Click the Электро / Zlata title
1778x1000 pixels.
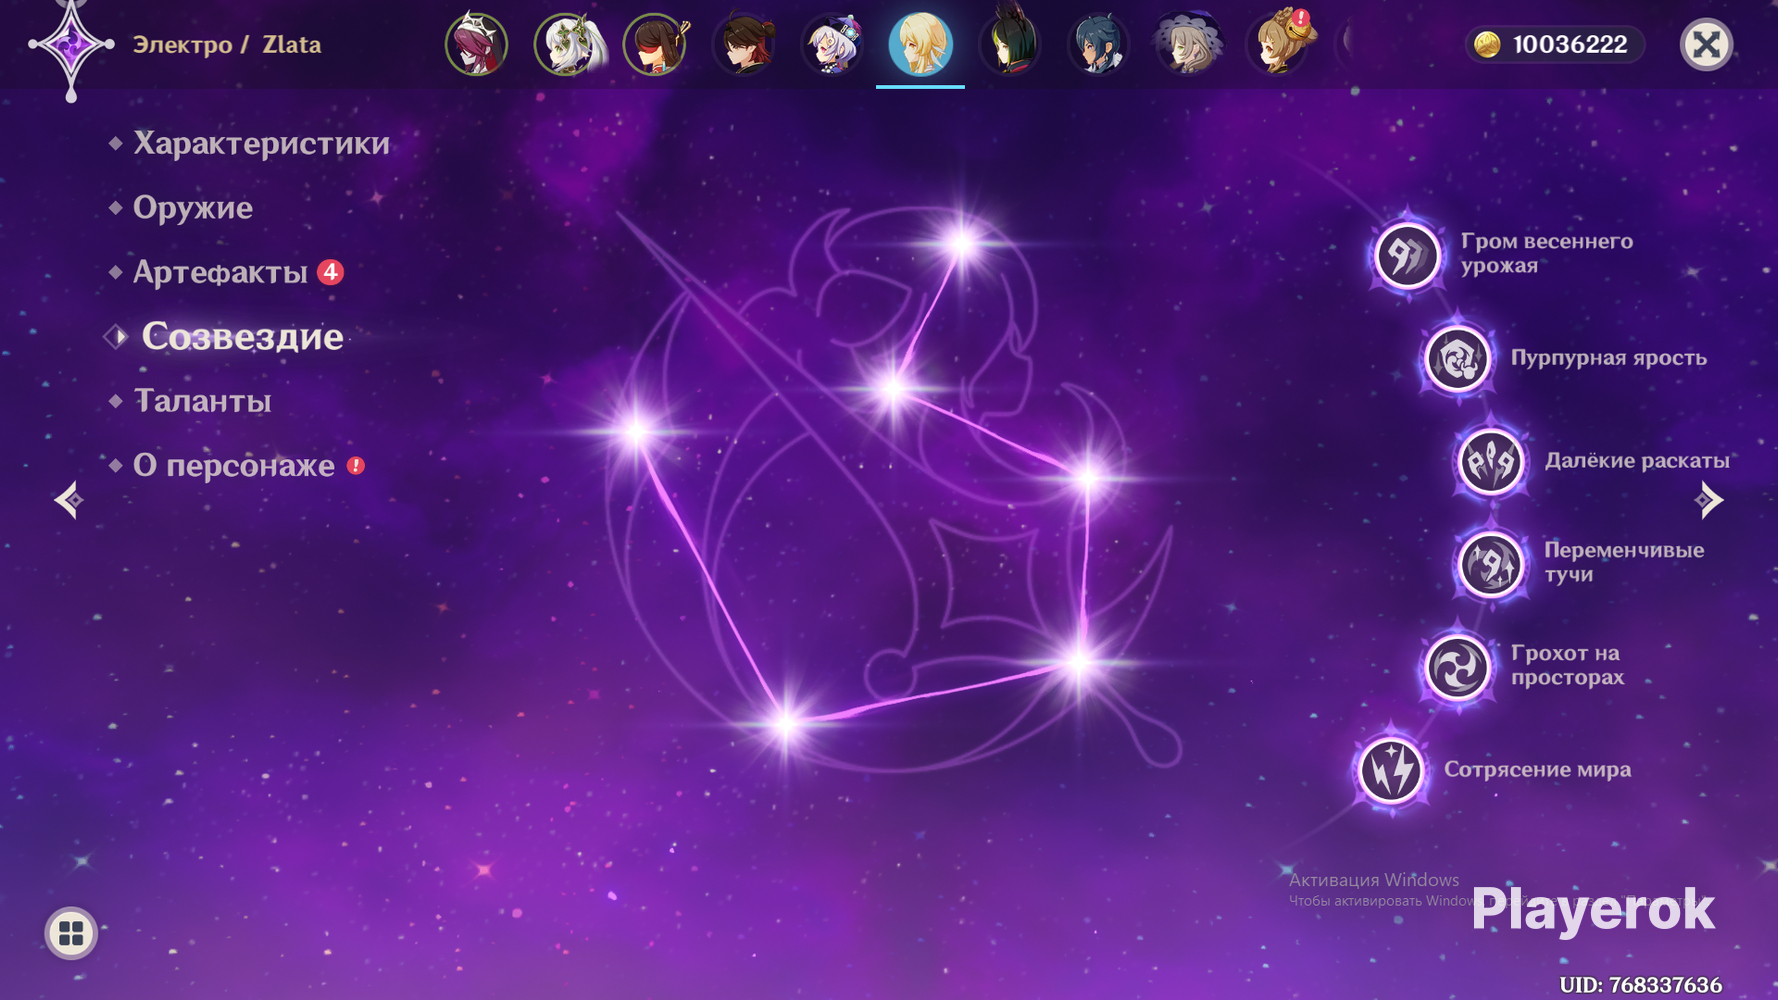[x=227, y=44]
